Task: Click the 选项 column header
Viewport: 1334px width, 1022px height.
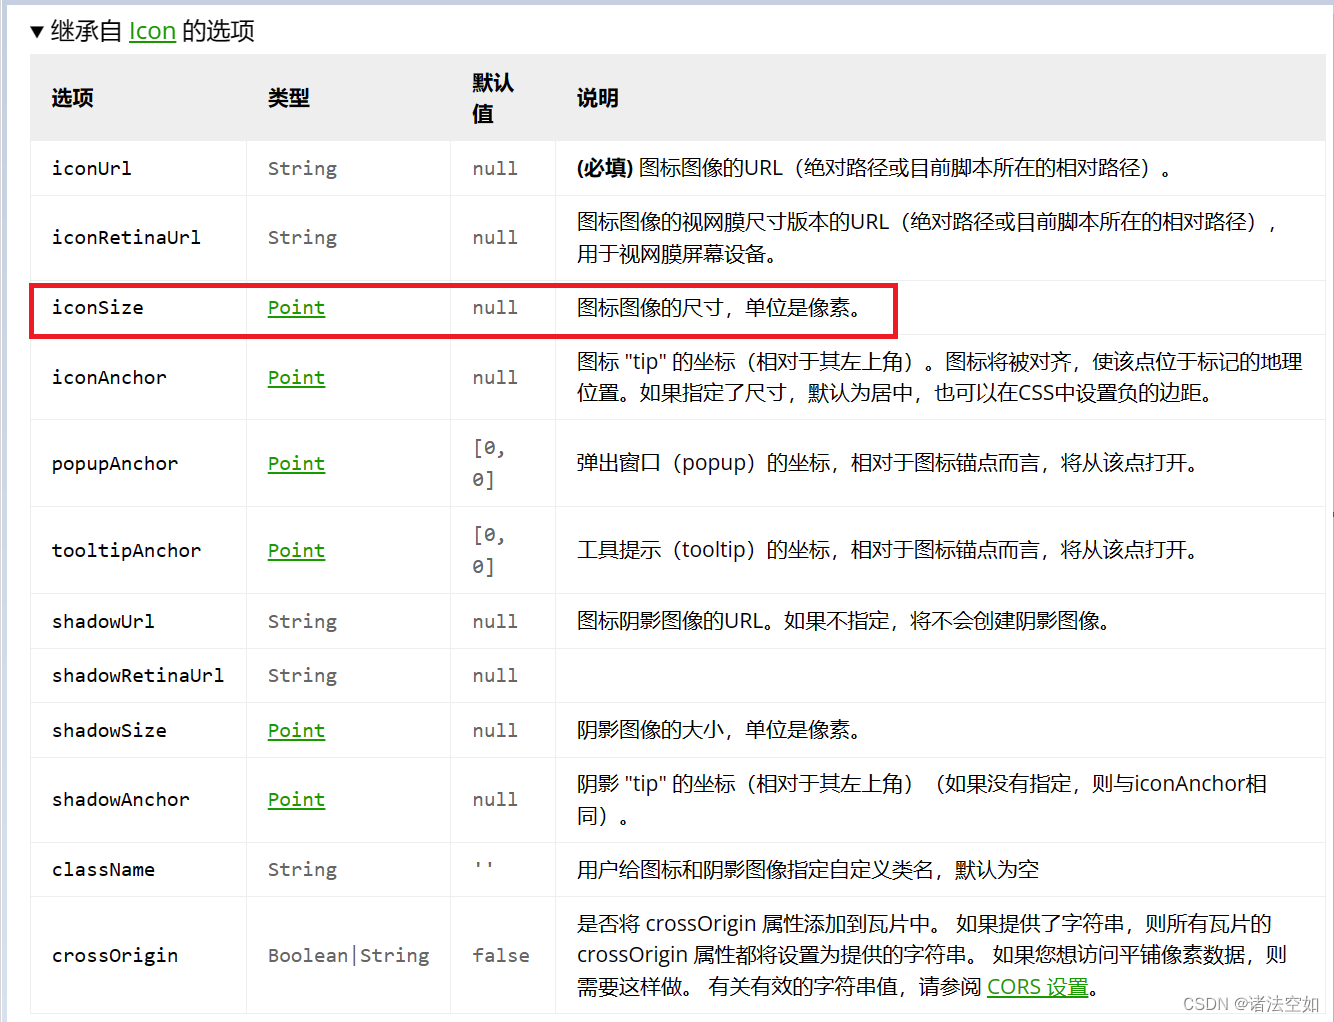Action: pos(71,98)
